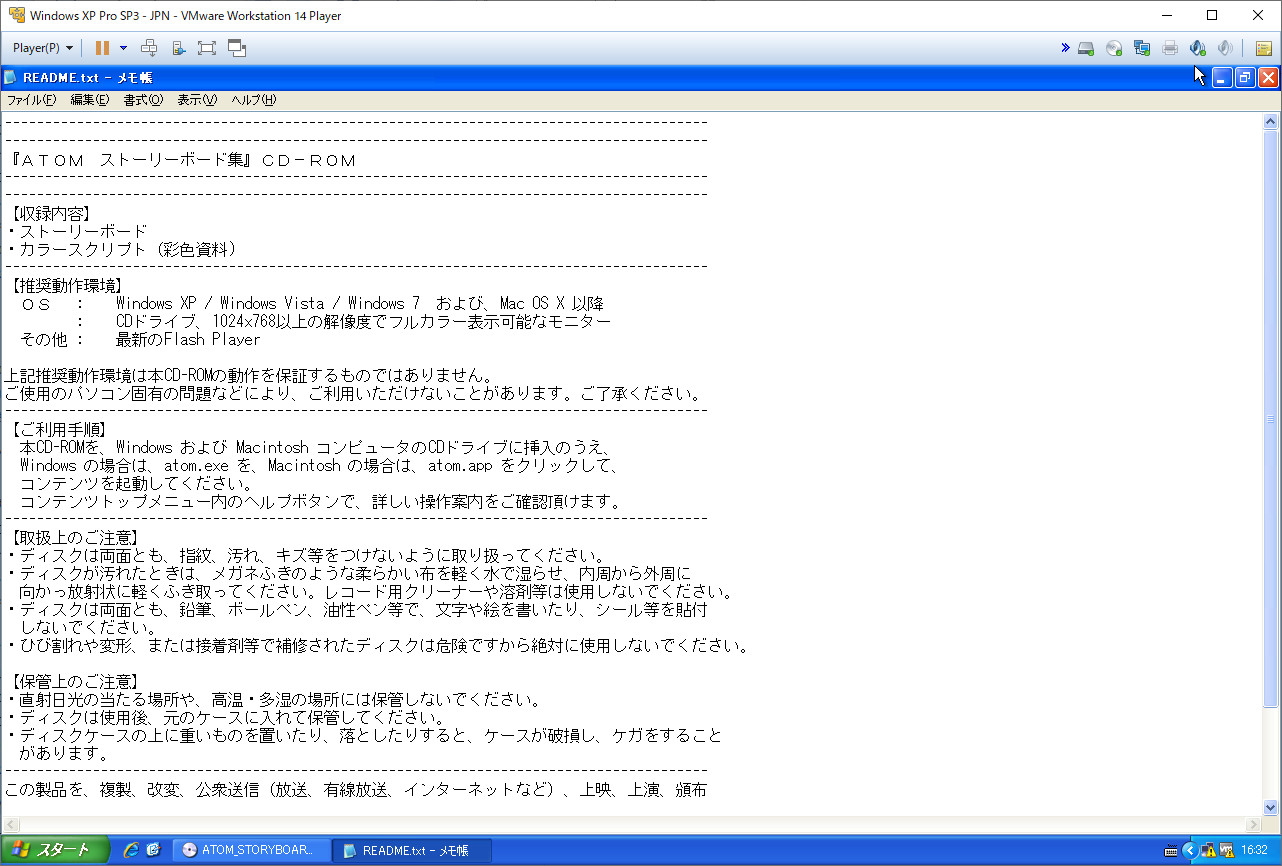Maximize the VMware Player window

1212,15
